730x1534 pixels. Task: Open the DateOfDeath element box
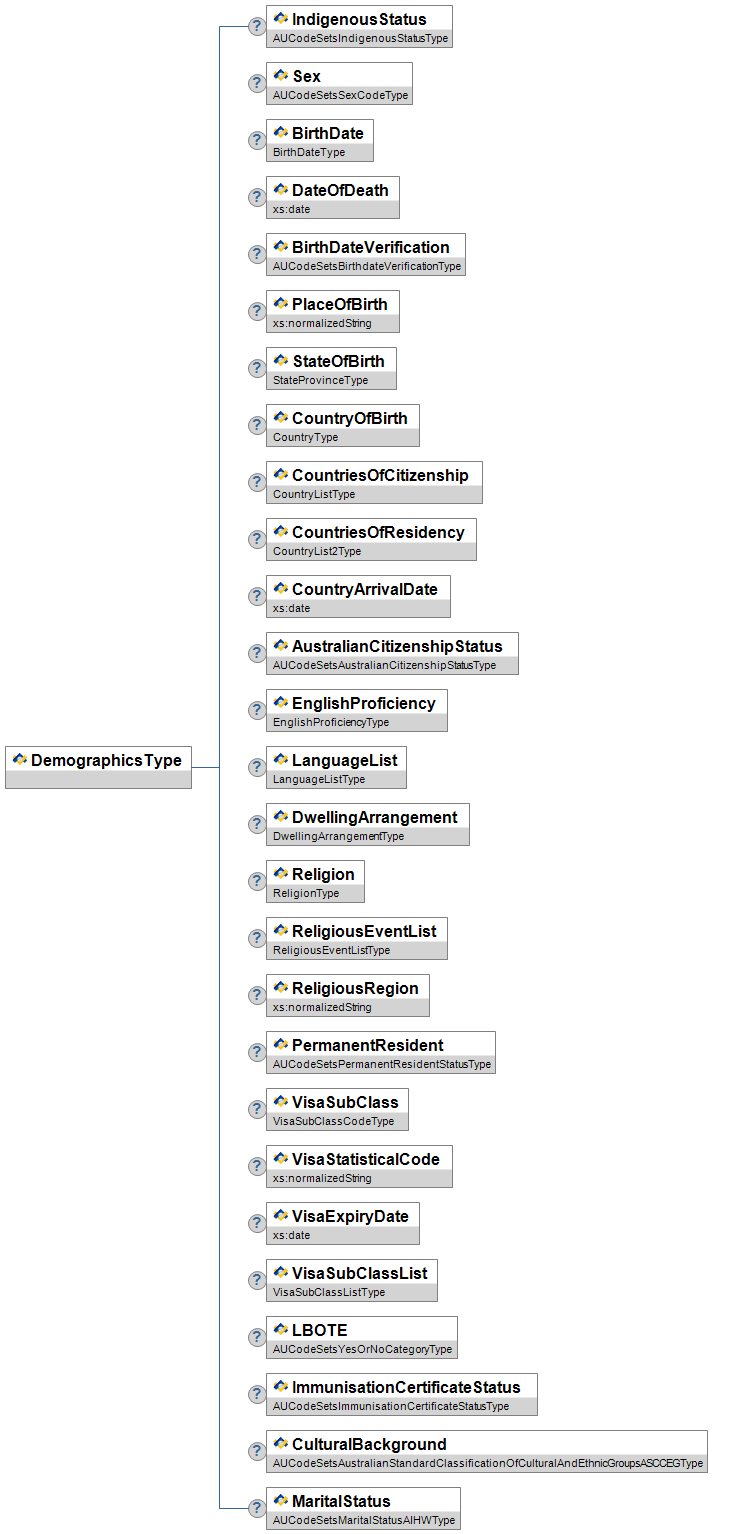coord(339,190)
